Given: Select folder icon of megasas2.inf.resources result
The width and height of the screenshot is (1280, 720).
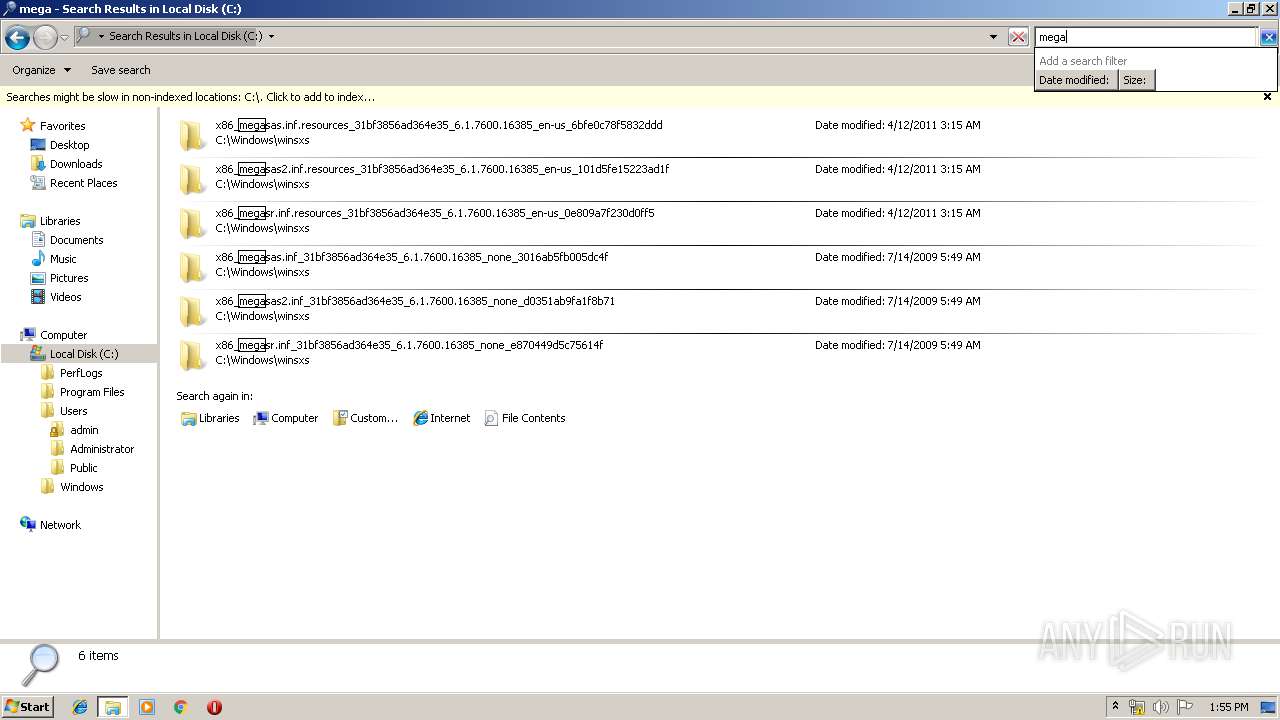Looking at the screenshot, I should [192, 178].
